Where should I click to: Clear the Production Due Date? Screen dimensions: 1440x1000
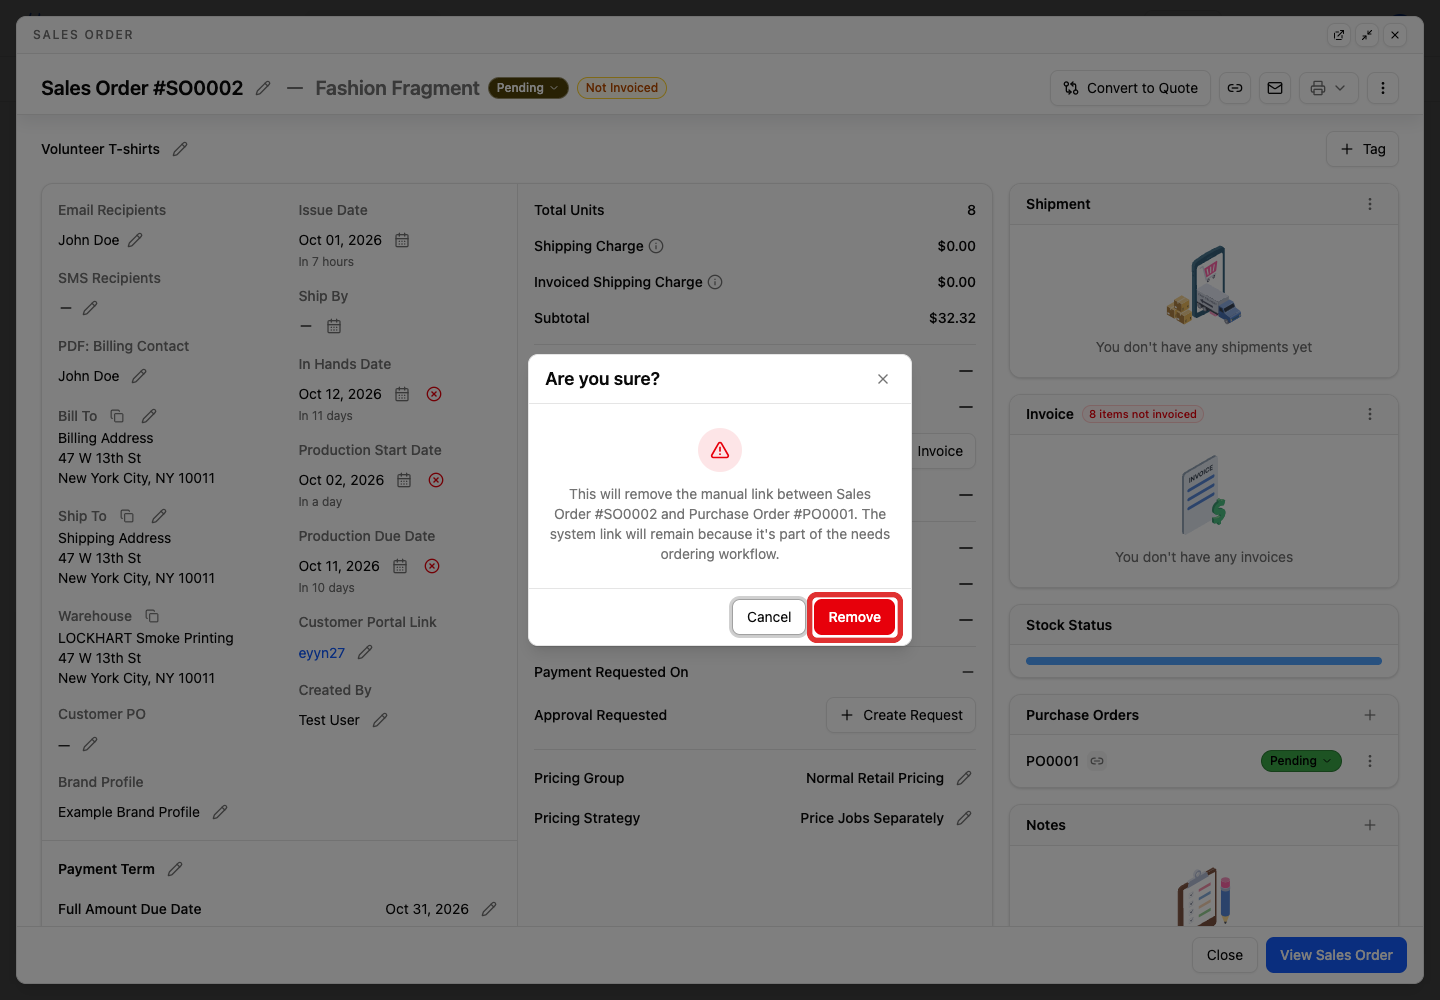[432, 566]
